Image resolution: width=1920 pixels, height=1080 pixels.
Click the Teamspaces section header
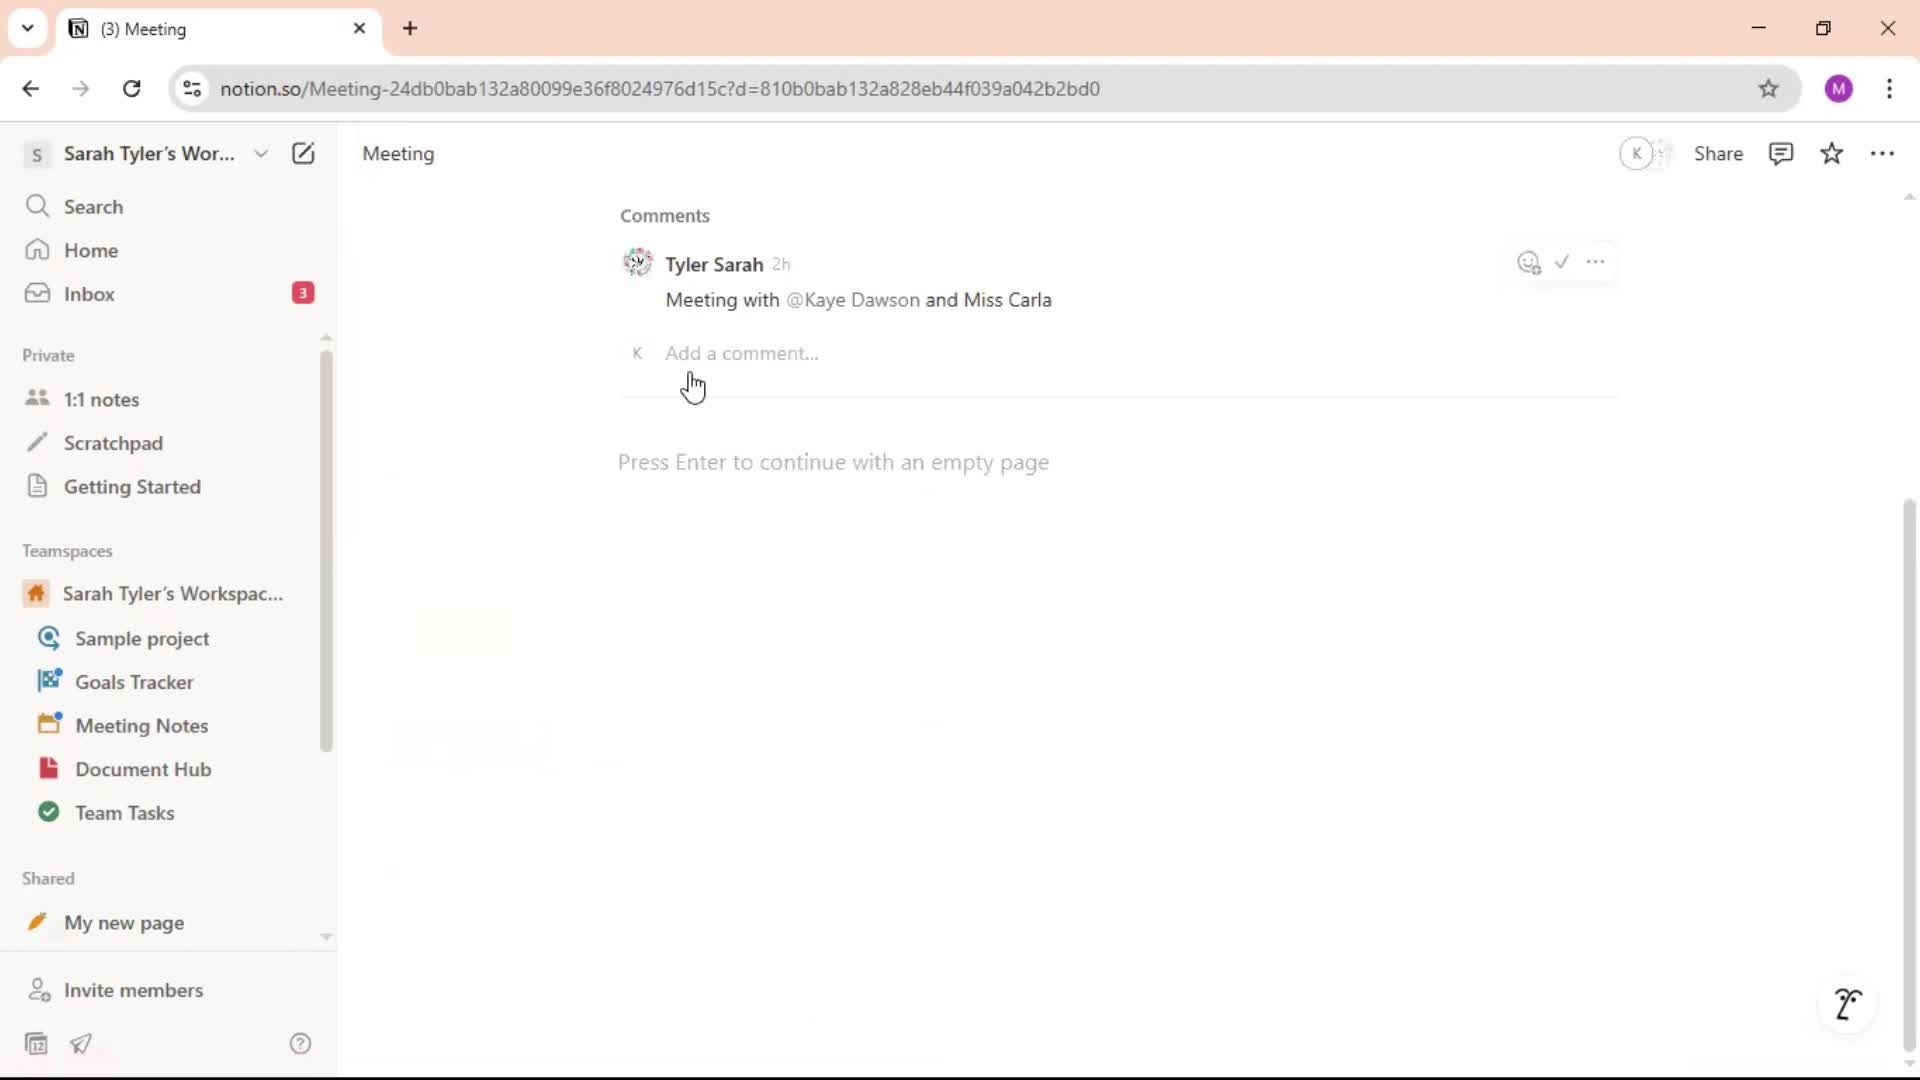tap(67, 551)
